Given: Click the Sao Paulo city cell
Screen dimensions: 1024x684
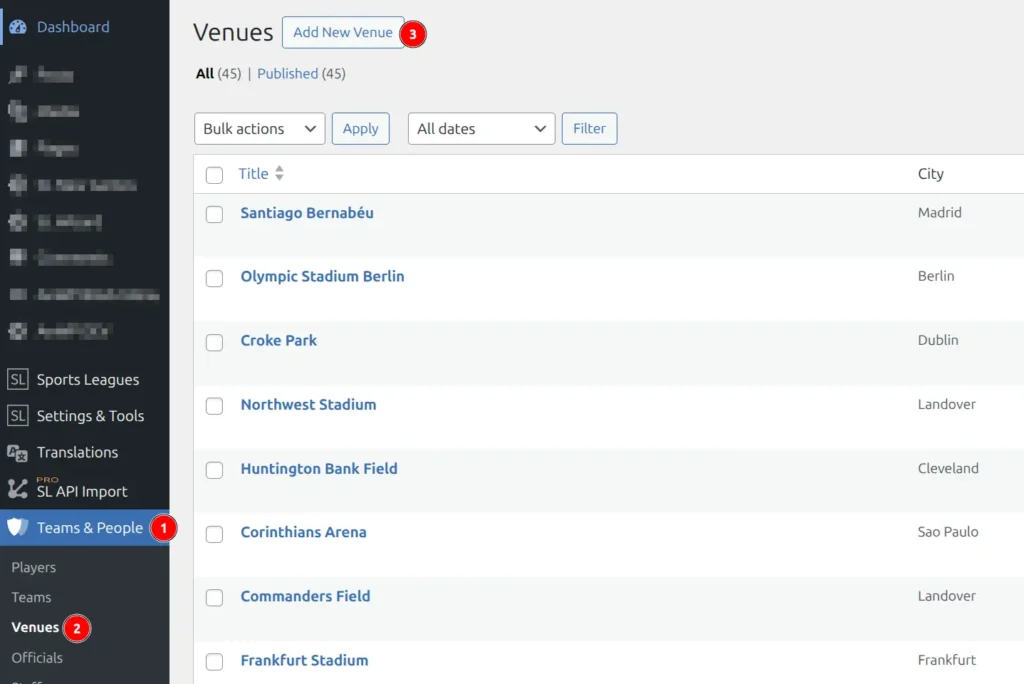Looking at the screenshot, I should pos(948,532).
